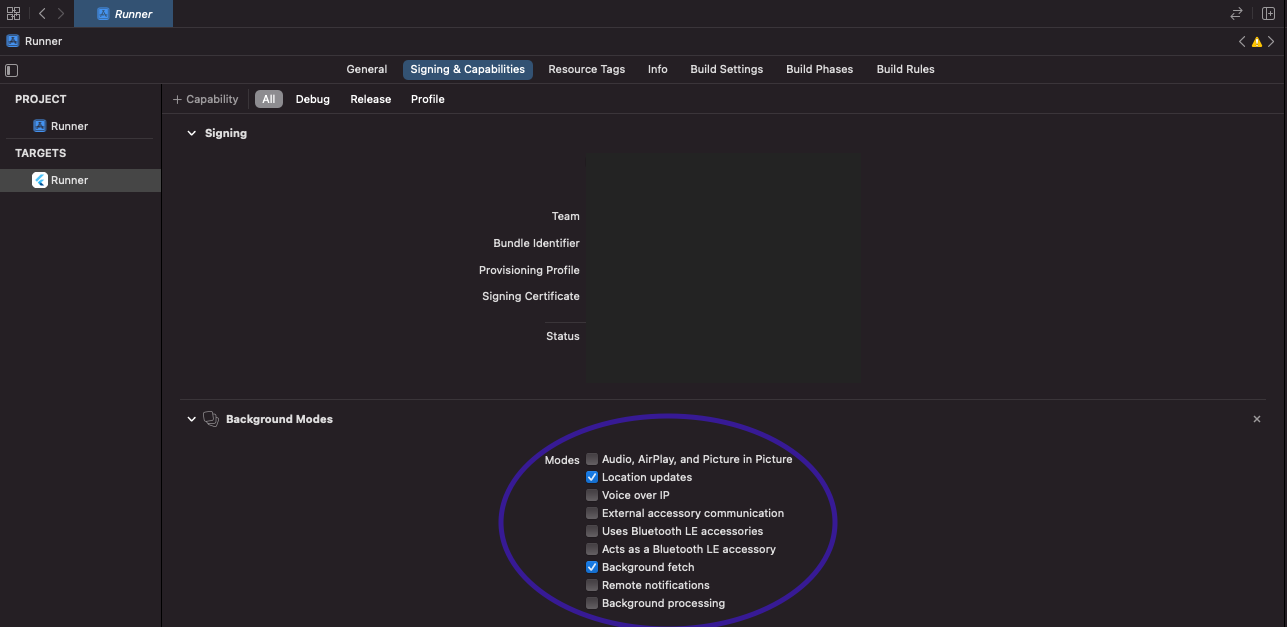Click the back navigation arrow
This screenshot has height=627, width=1287.
(42, 13)
